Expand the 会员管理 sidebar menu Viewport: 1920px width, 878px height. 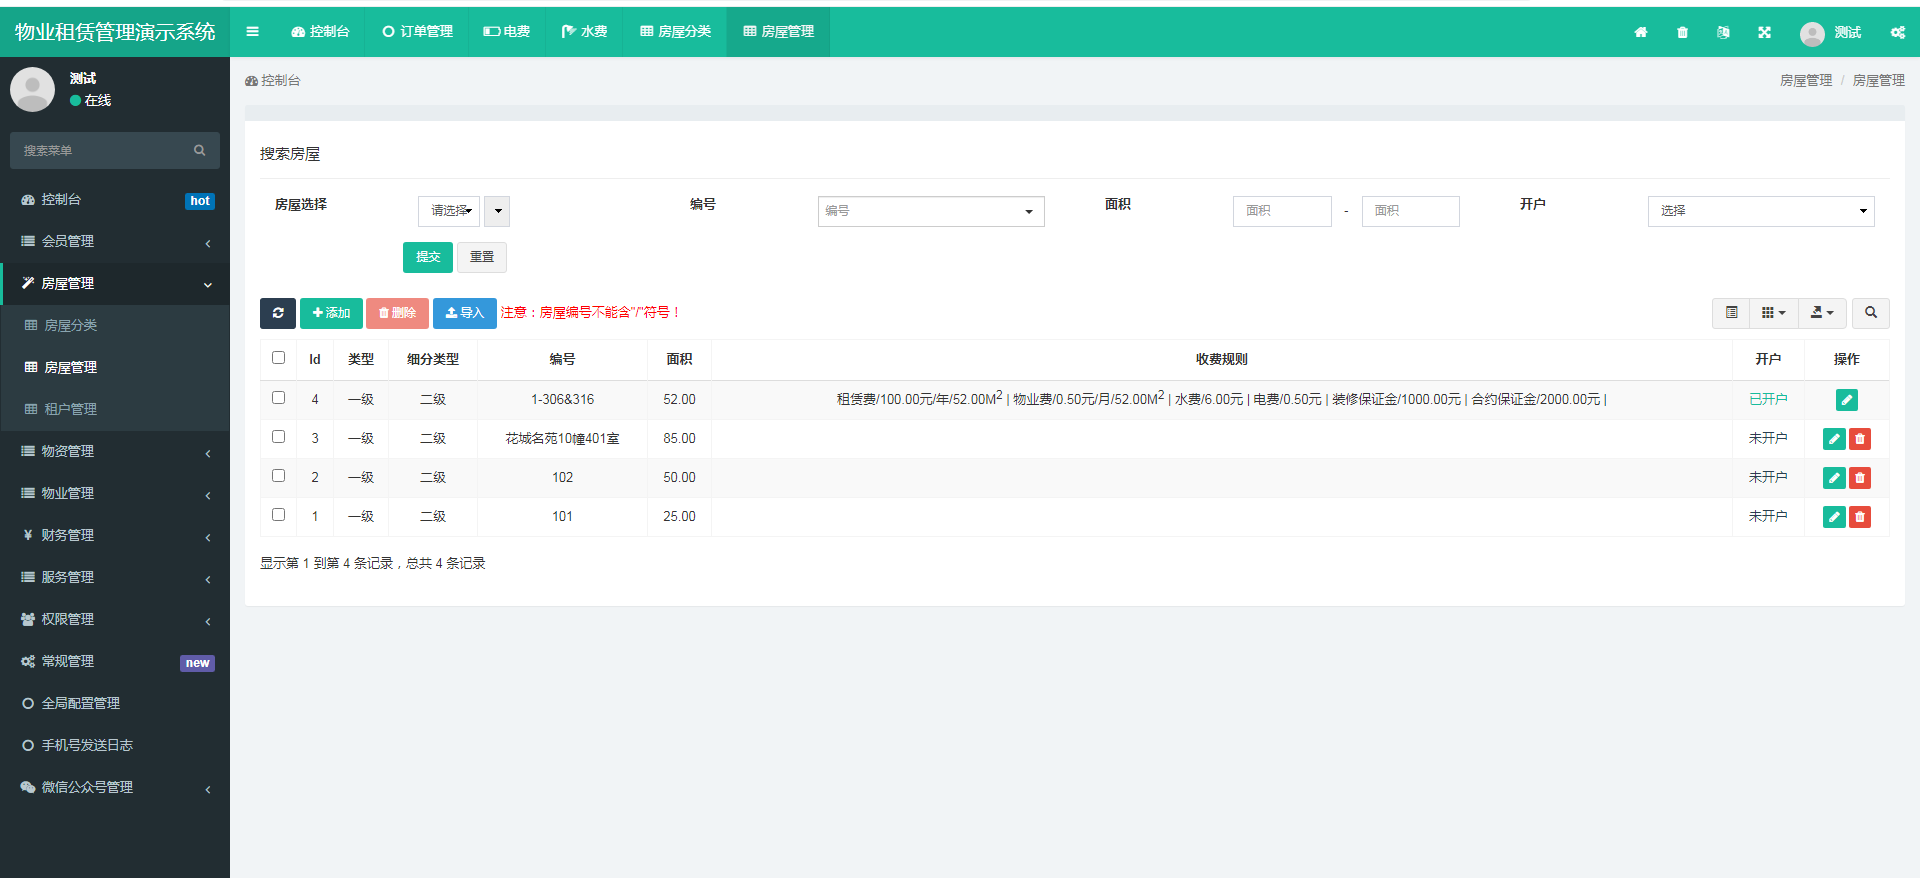click(115, 242)
